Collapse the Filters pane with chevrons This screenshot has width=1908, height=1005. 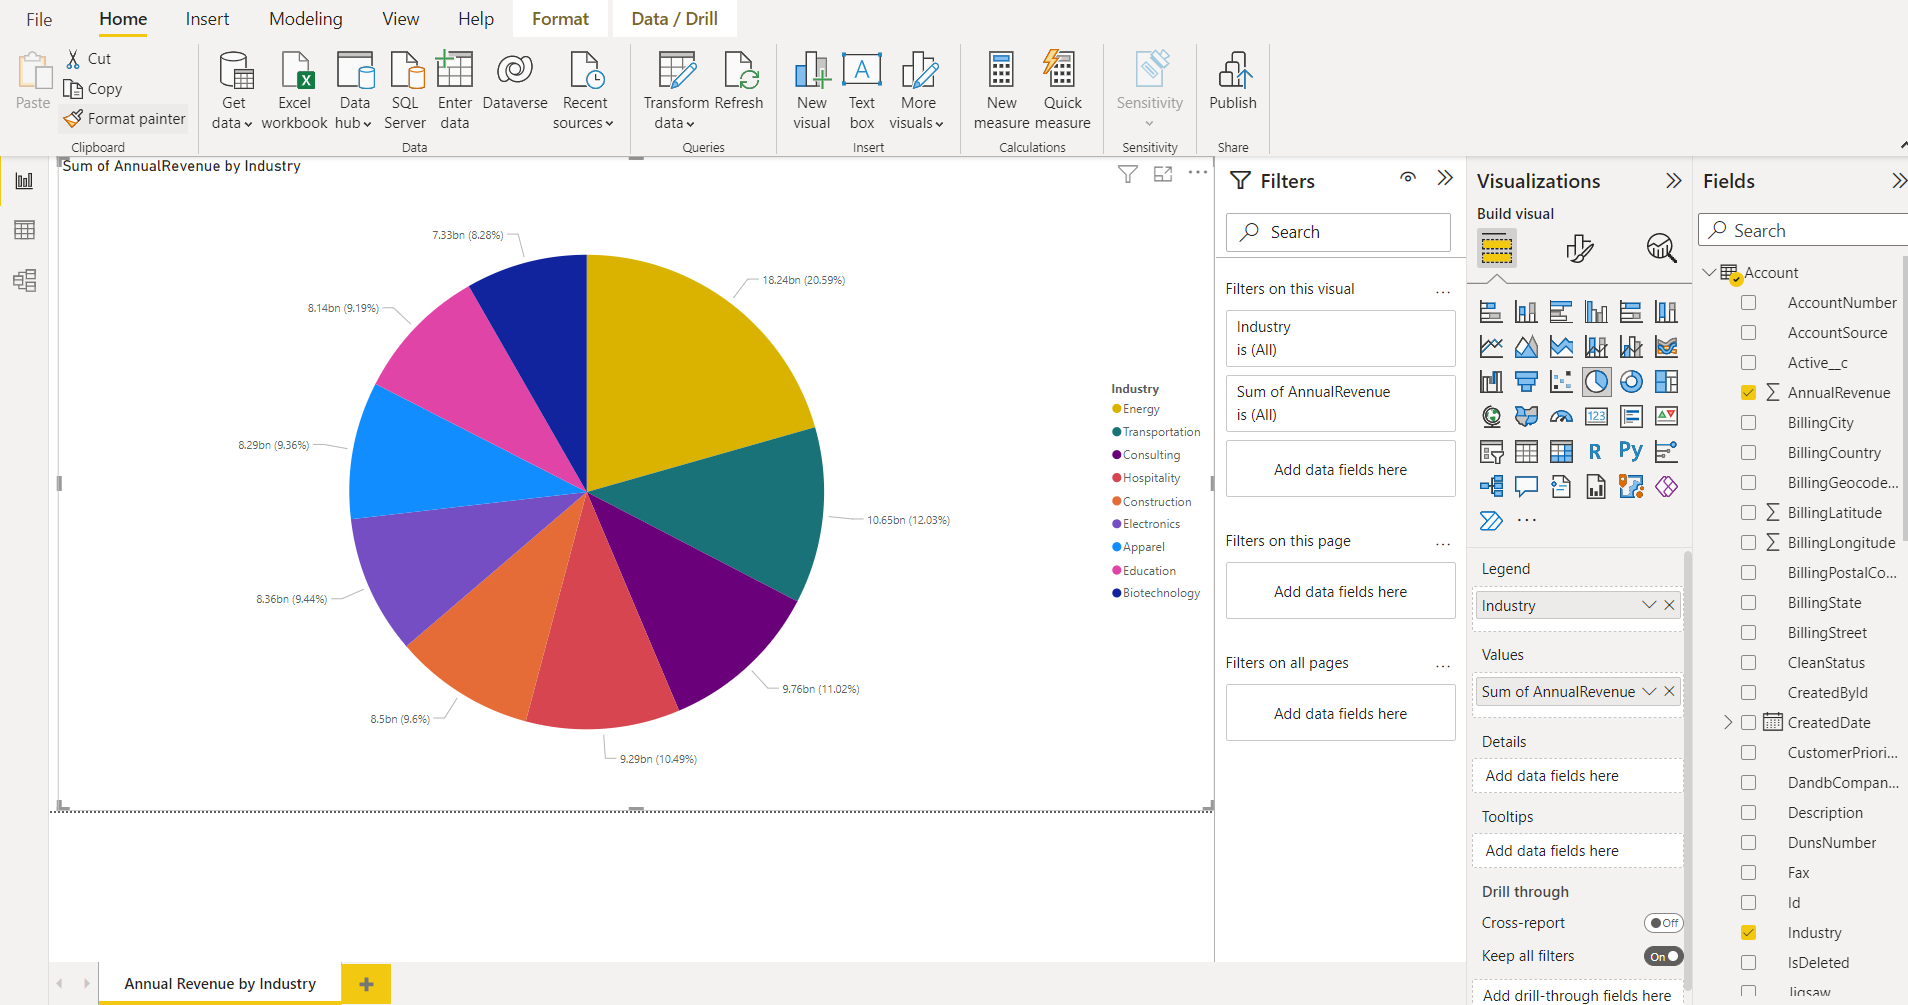[x=1445, y=178]
